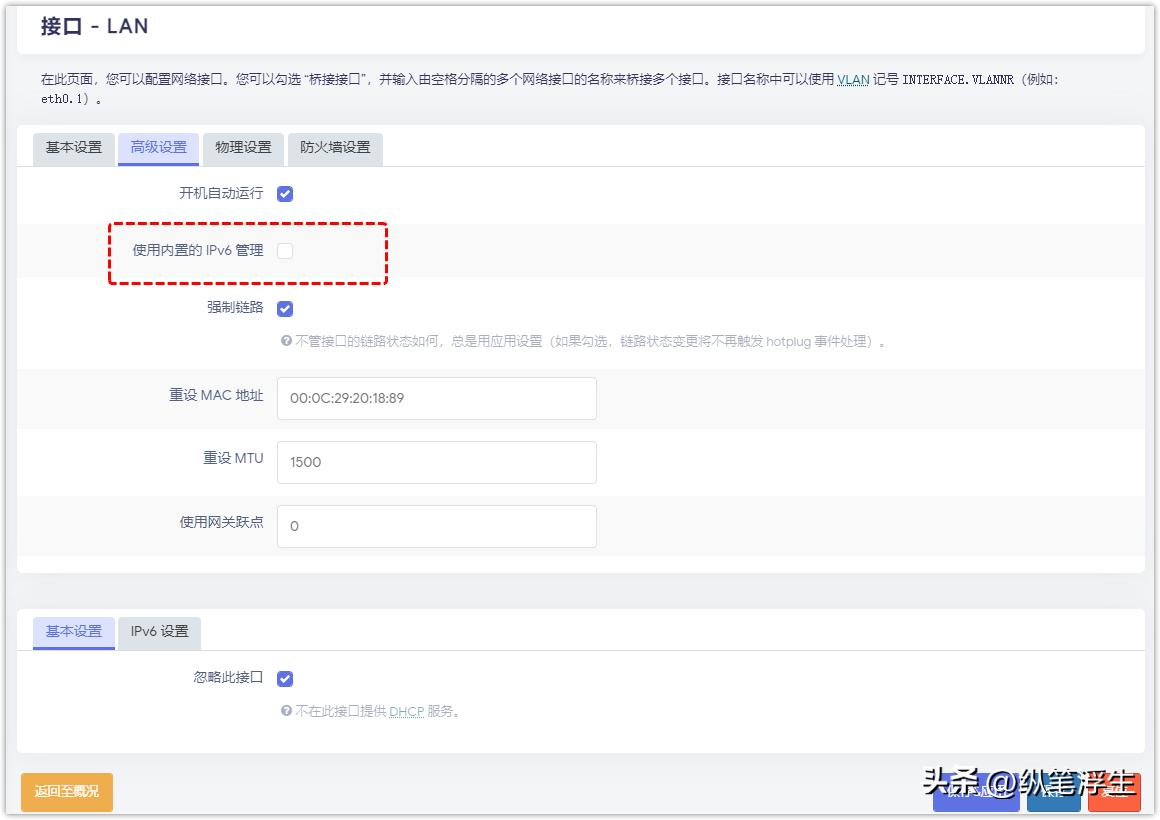The height and width of the screenshot is (820, 1160).
Task: Click the help icon beside the force link hint
Action: point(288,341)
